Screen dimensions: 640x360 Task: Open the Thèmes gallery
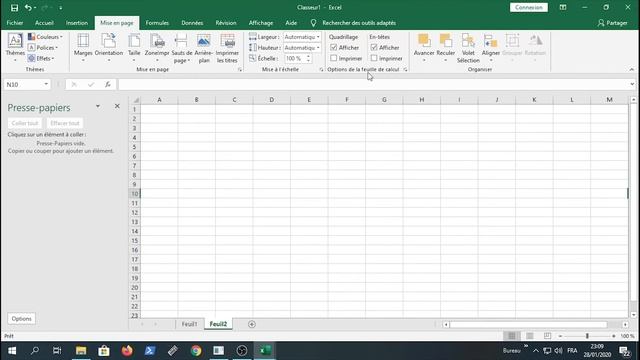pos(15,47)
